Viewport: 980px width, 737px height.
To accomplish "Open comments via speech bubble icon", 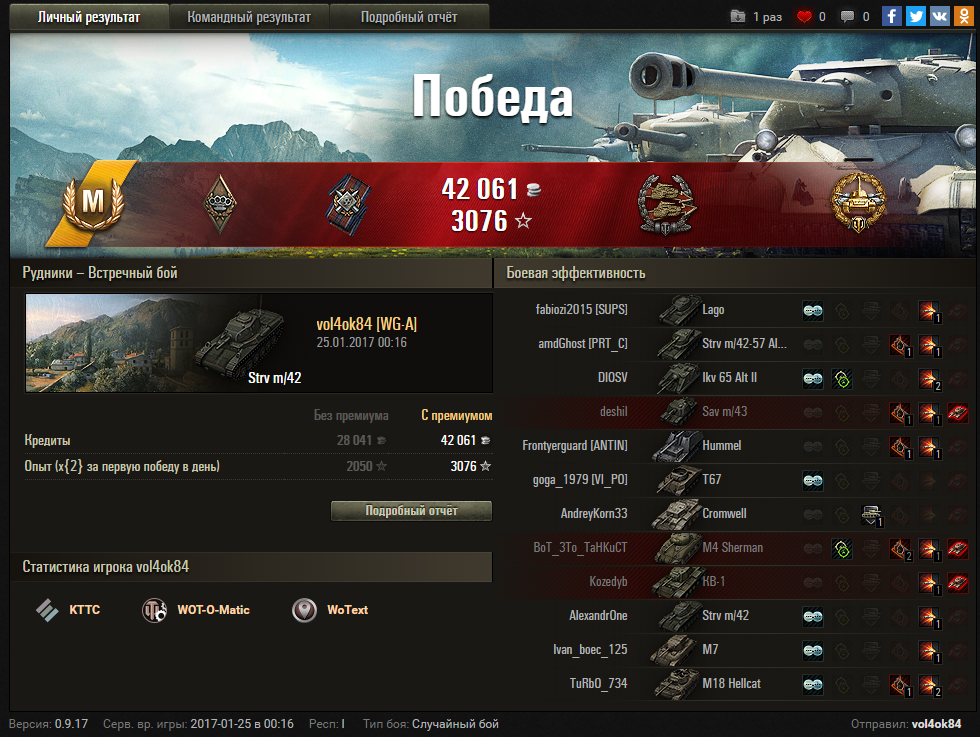I will coord(847,16).
